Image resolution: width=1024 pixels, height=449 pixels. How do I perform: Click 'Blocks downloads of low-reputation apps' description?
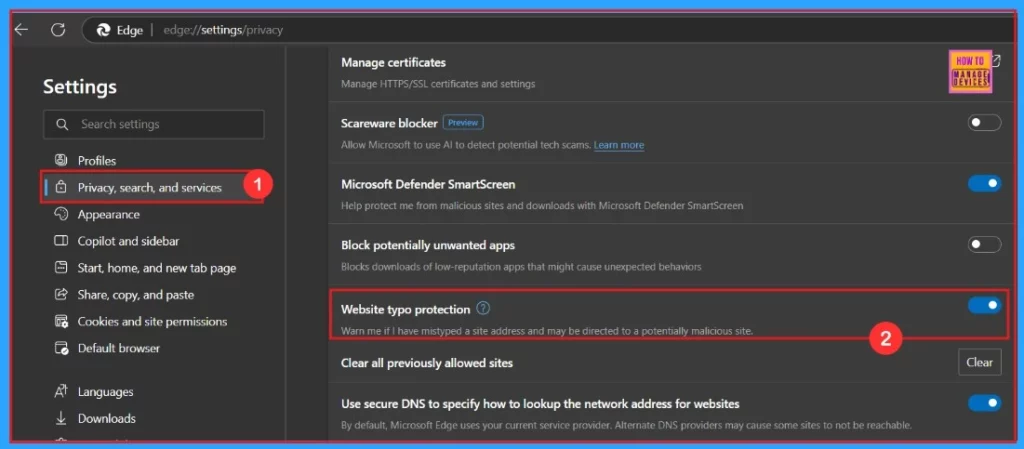click(521, 267)
